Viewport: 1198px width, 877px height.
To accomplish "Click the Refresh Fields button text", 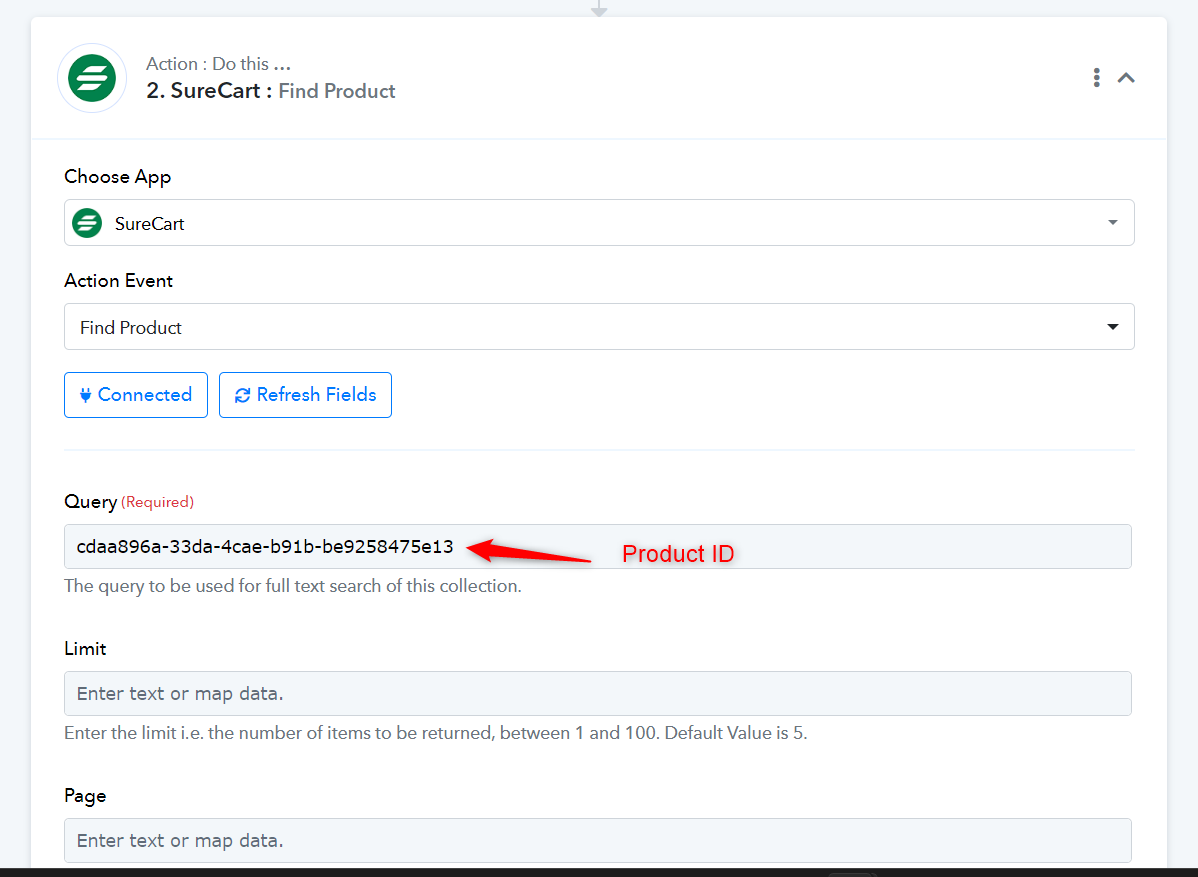I will click(316, 395).
